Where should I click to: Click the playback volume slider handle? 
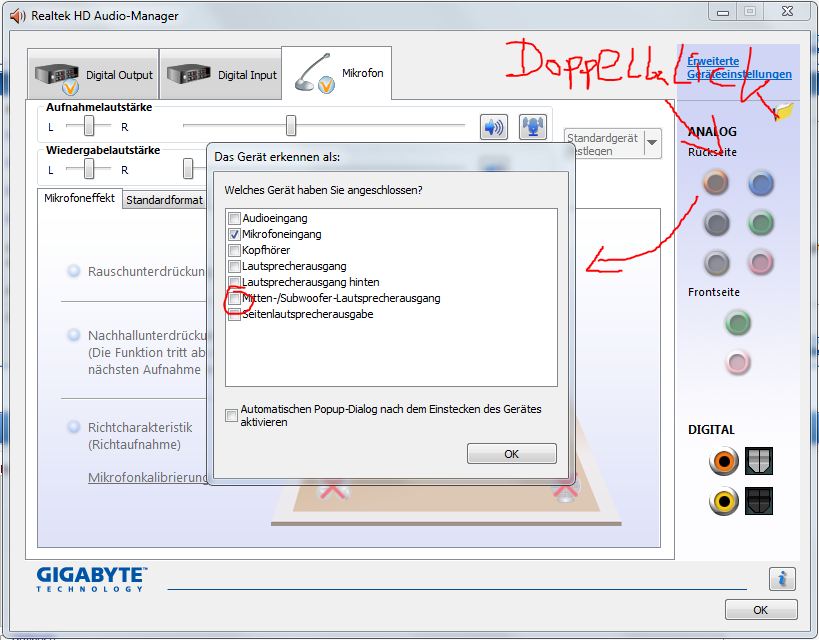coord(188,169)
